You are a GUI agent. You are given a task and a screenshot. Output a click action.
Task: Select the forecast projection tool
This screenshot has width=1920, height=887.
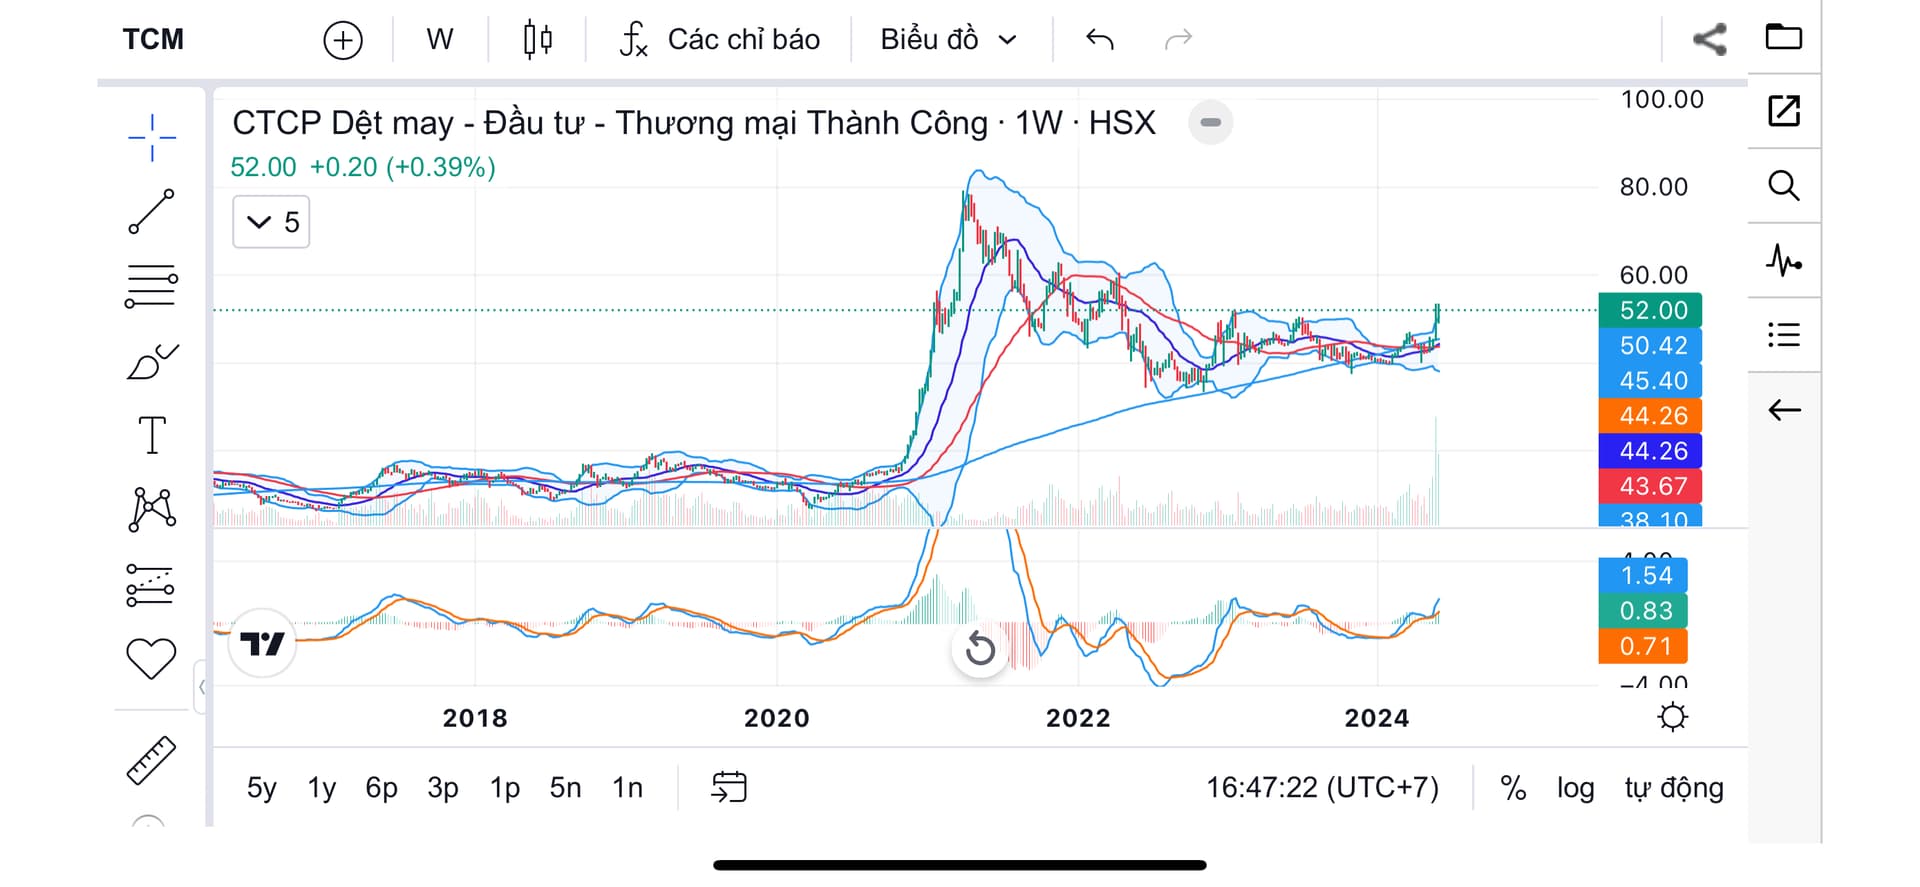point(151,585)
